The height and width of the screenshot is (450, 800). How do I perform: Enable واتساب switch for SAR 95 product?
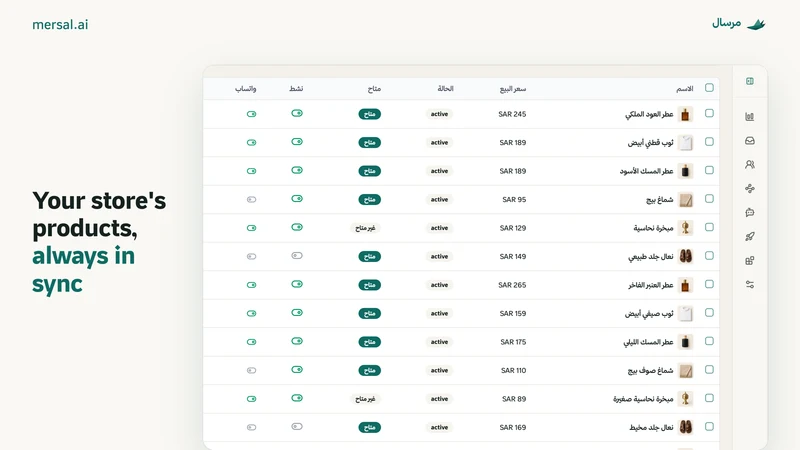coord(252,199)
